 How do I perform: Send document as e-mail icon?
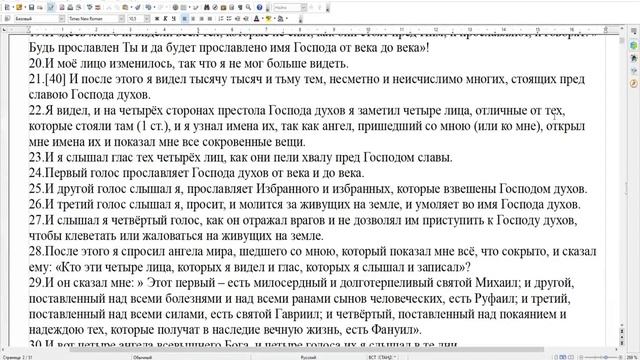click(x=40, y=7)
